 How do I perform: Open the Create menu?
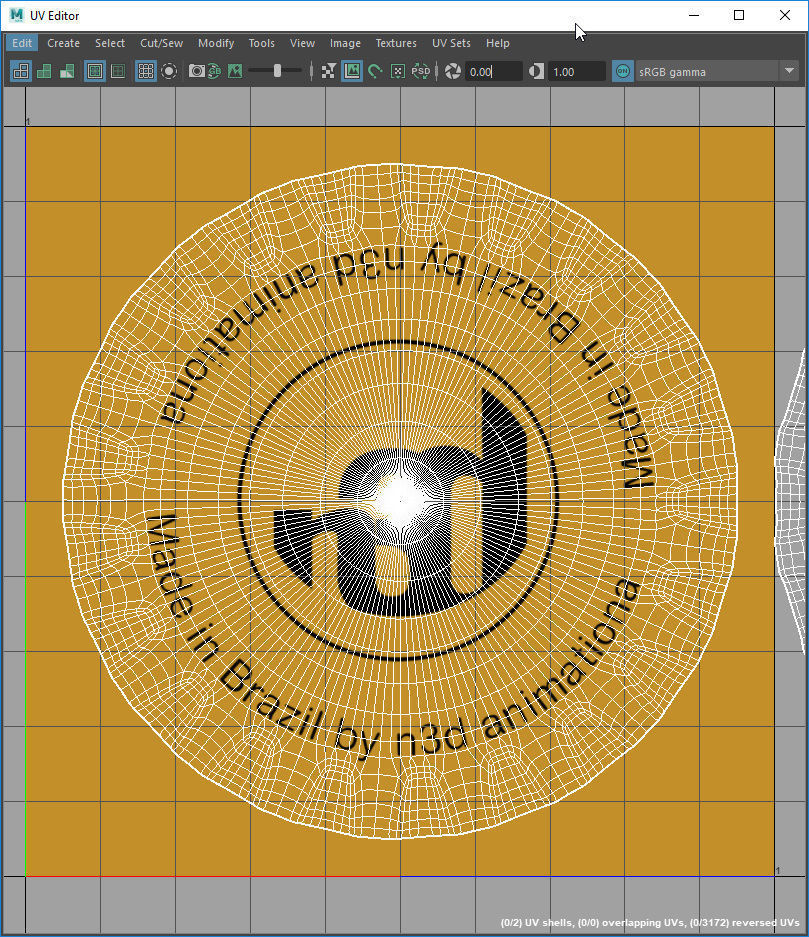[63, 43]
